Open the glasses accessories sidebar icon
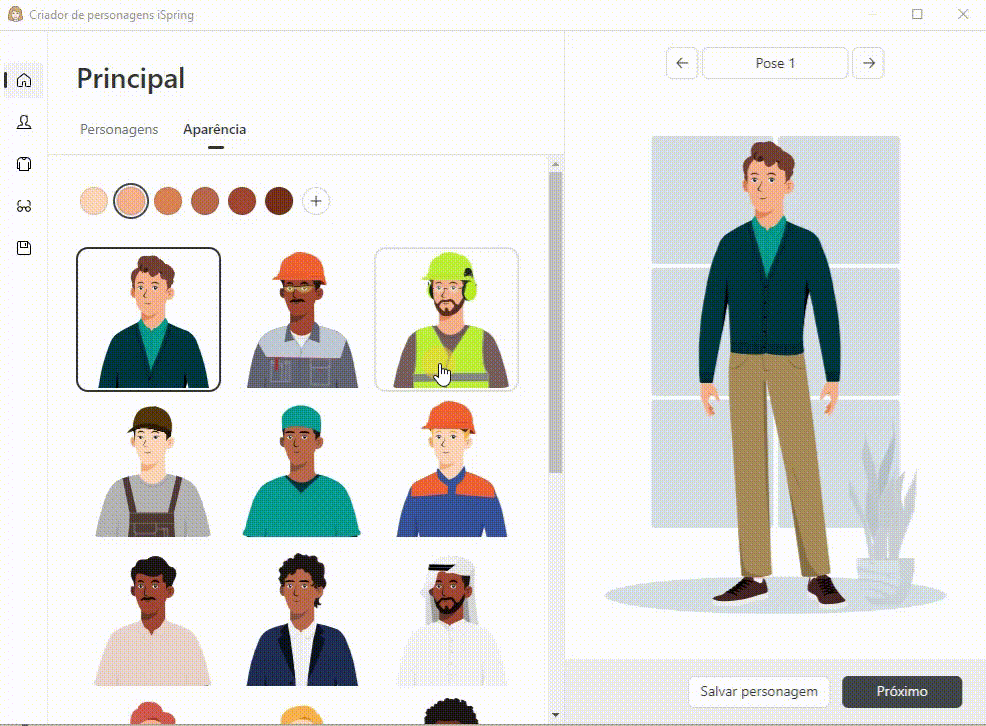 coord(24,206)
